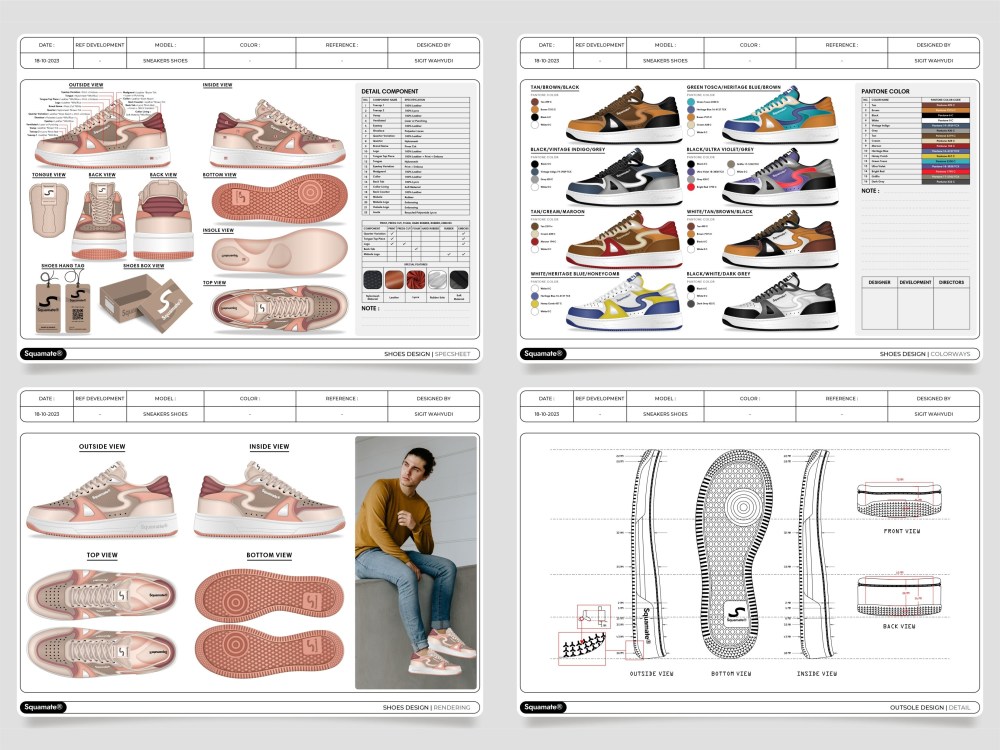1000x750 pixels.
Task: Select the Black/White/Dark Grey sneaker
Action: [779, 302]
